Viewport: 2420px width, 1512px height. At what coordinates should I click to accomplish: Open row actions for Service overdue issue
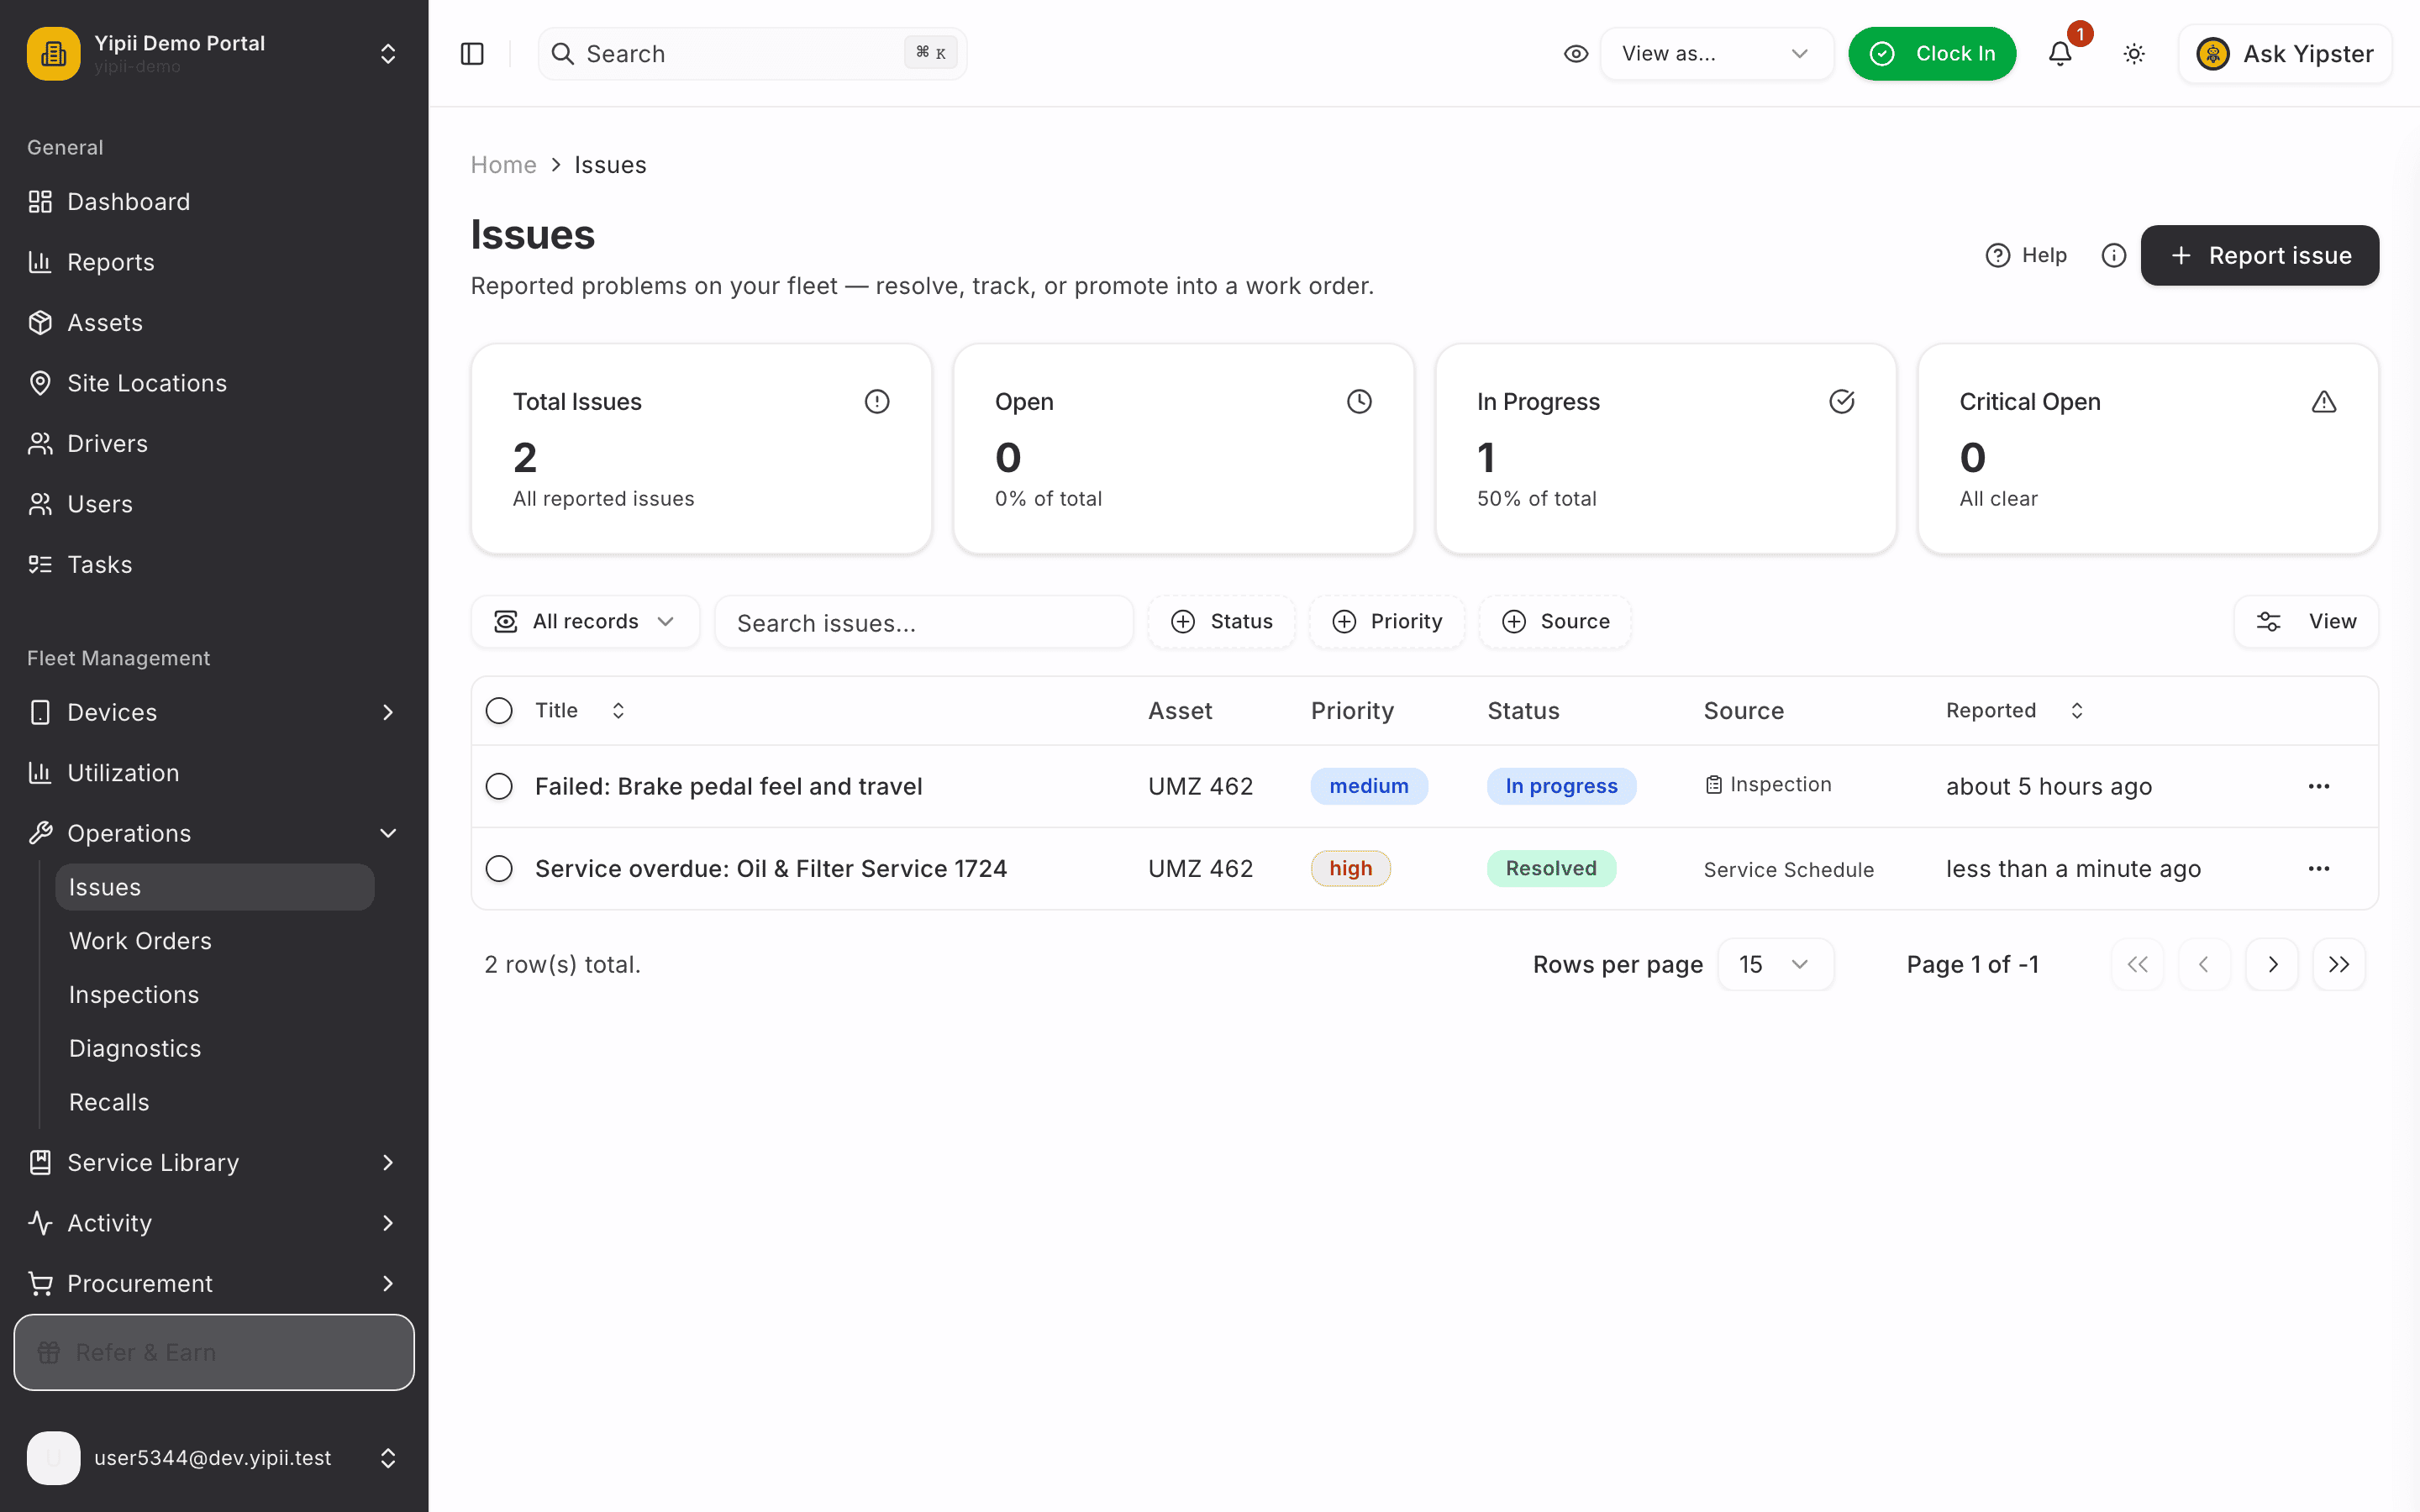(x=2319, y=868)
